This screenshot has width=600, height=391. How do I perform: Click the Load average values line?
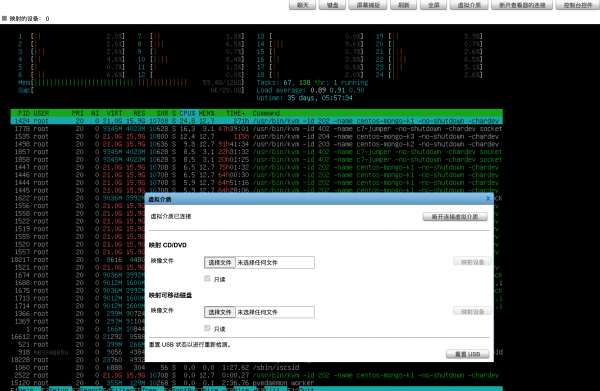tap(310, 90)
